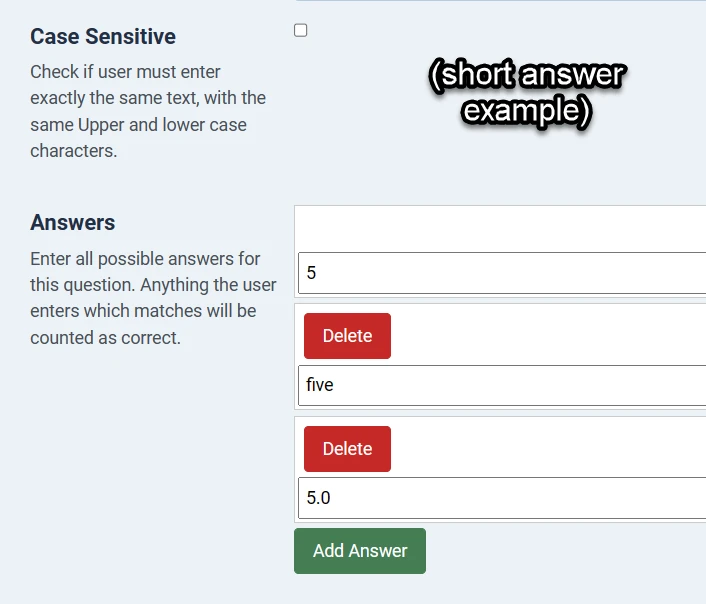Viewport: 706px width, 604px height.
Task: Click blank space above the "5" field
Action: [500, 227]
